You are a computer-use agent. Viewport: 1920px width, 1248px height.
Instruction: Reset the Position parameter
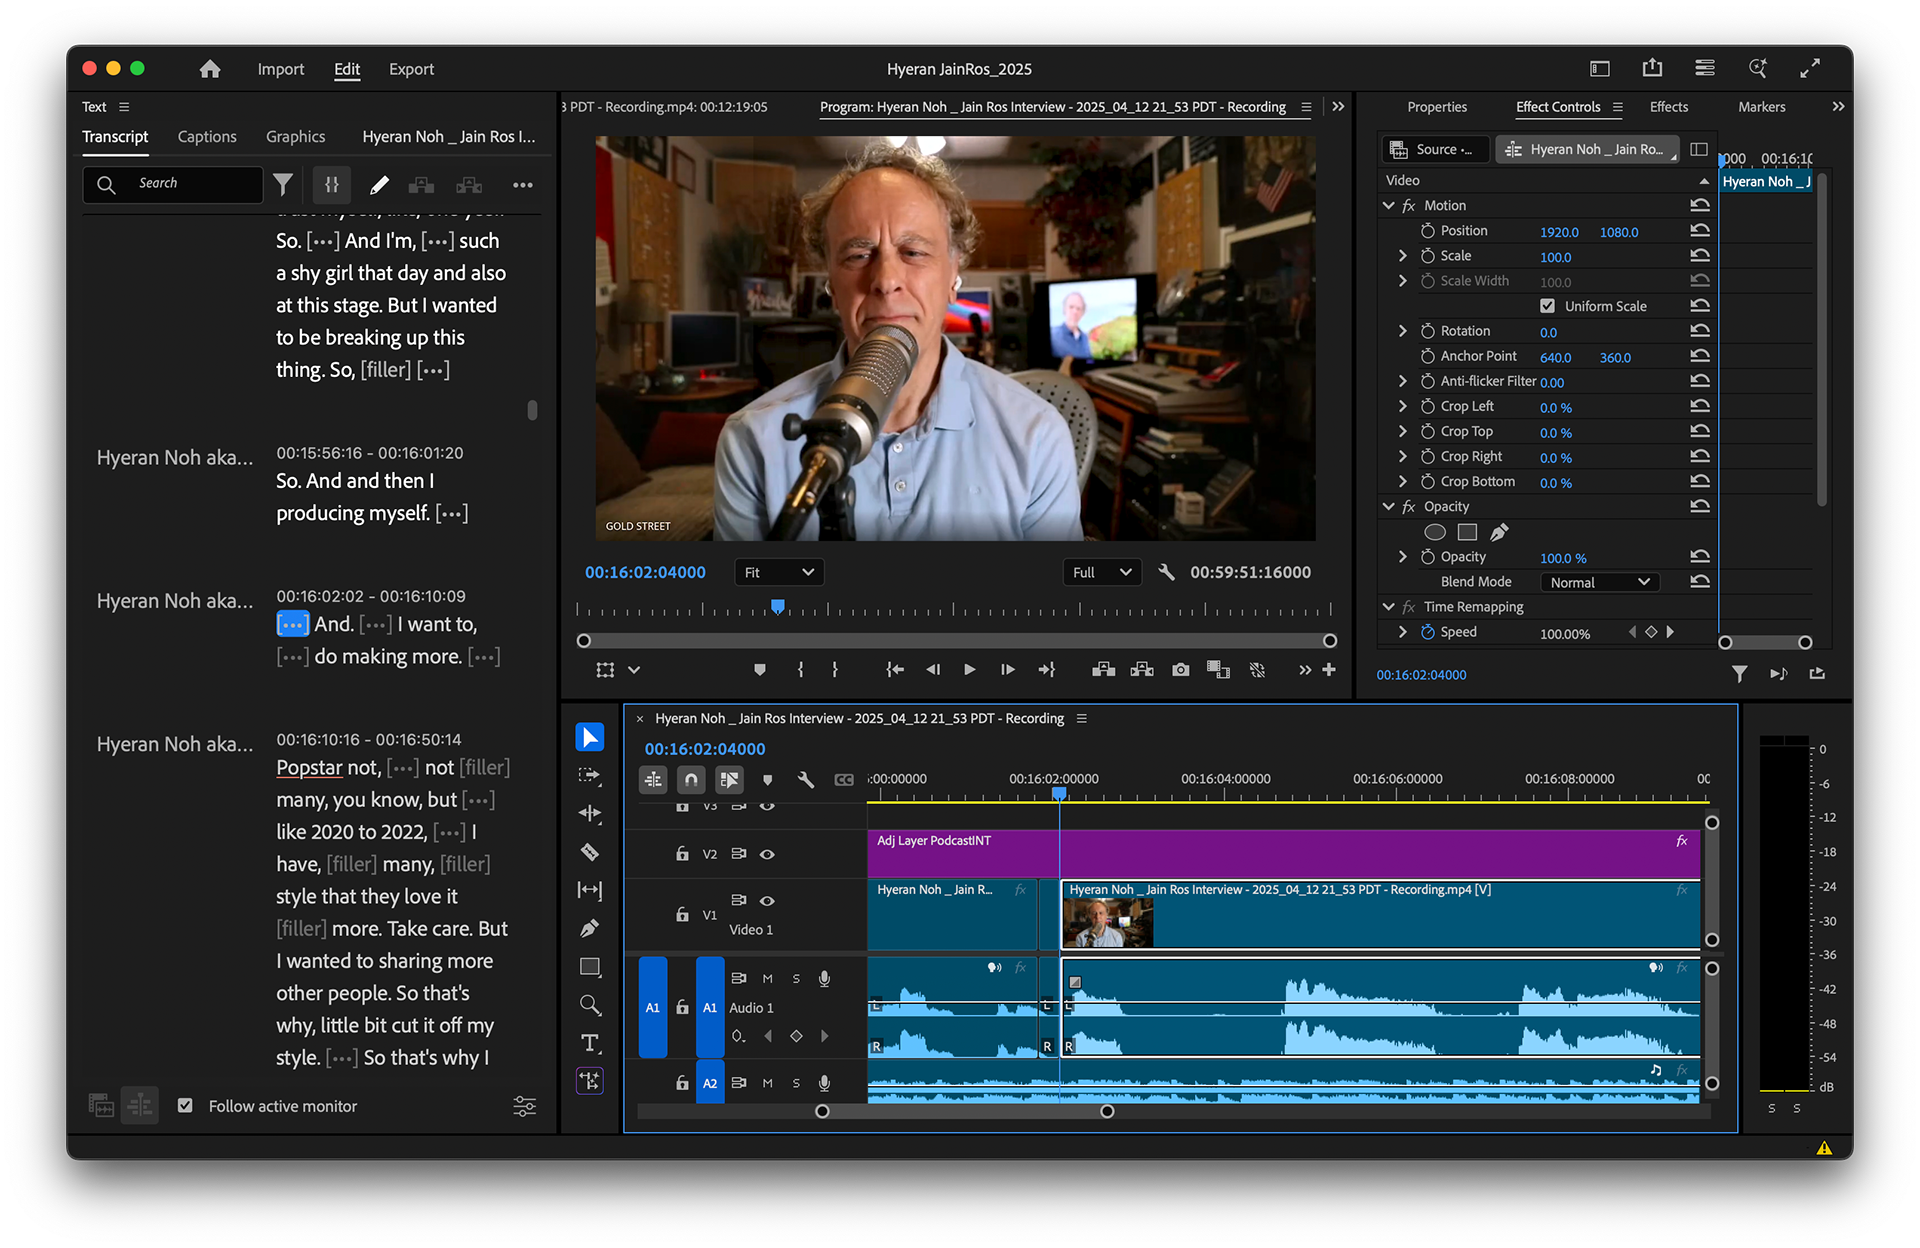[x=1699, y=231]
